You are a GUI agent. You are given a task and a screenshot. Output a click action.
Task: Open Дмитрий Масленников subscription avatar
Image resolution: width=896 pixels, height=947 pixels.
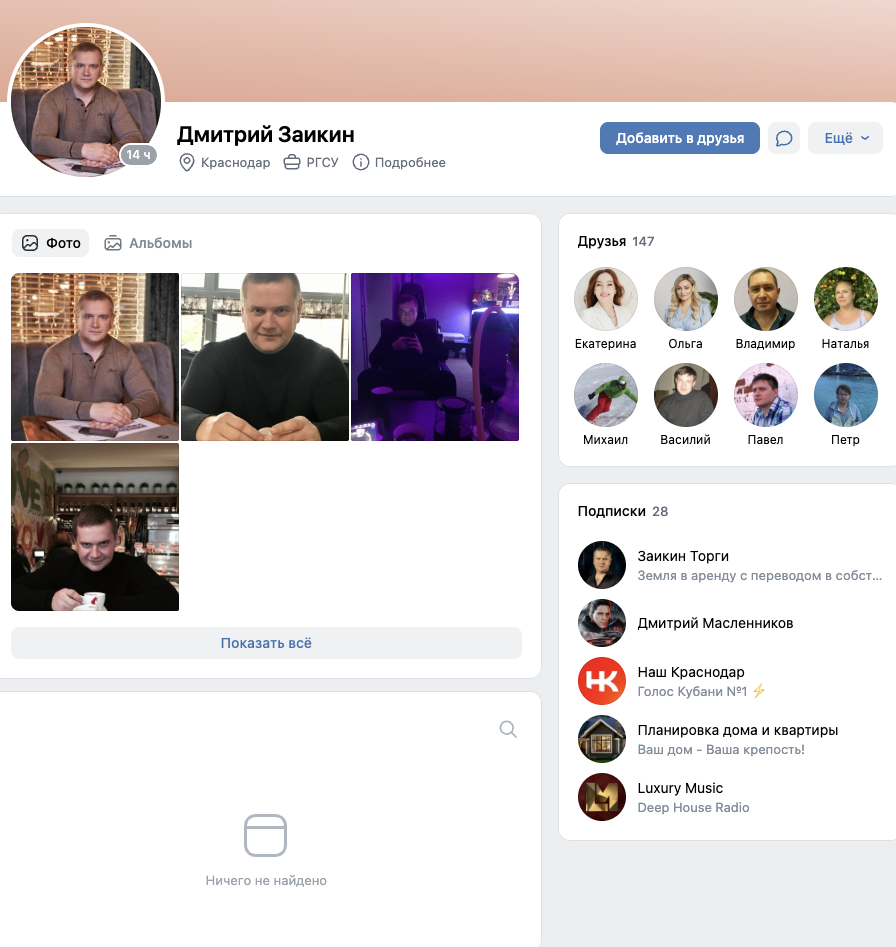[602, 623]
